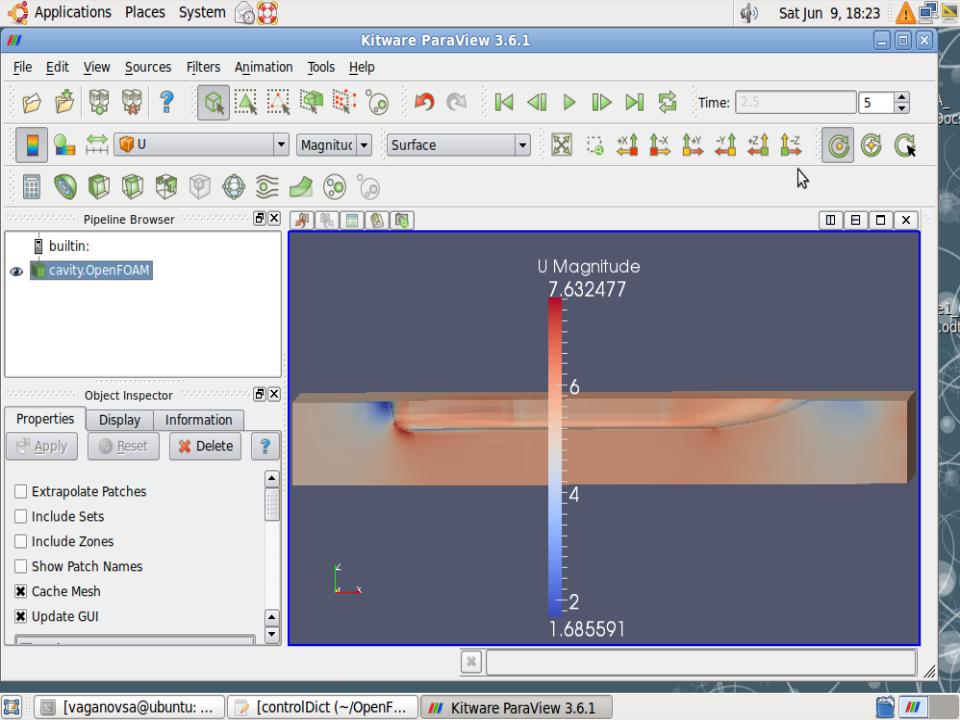Screen dimensions: 960x720
Task: Open the Calculator filter
Action: (32, 187)
